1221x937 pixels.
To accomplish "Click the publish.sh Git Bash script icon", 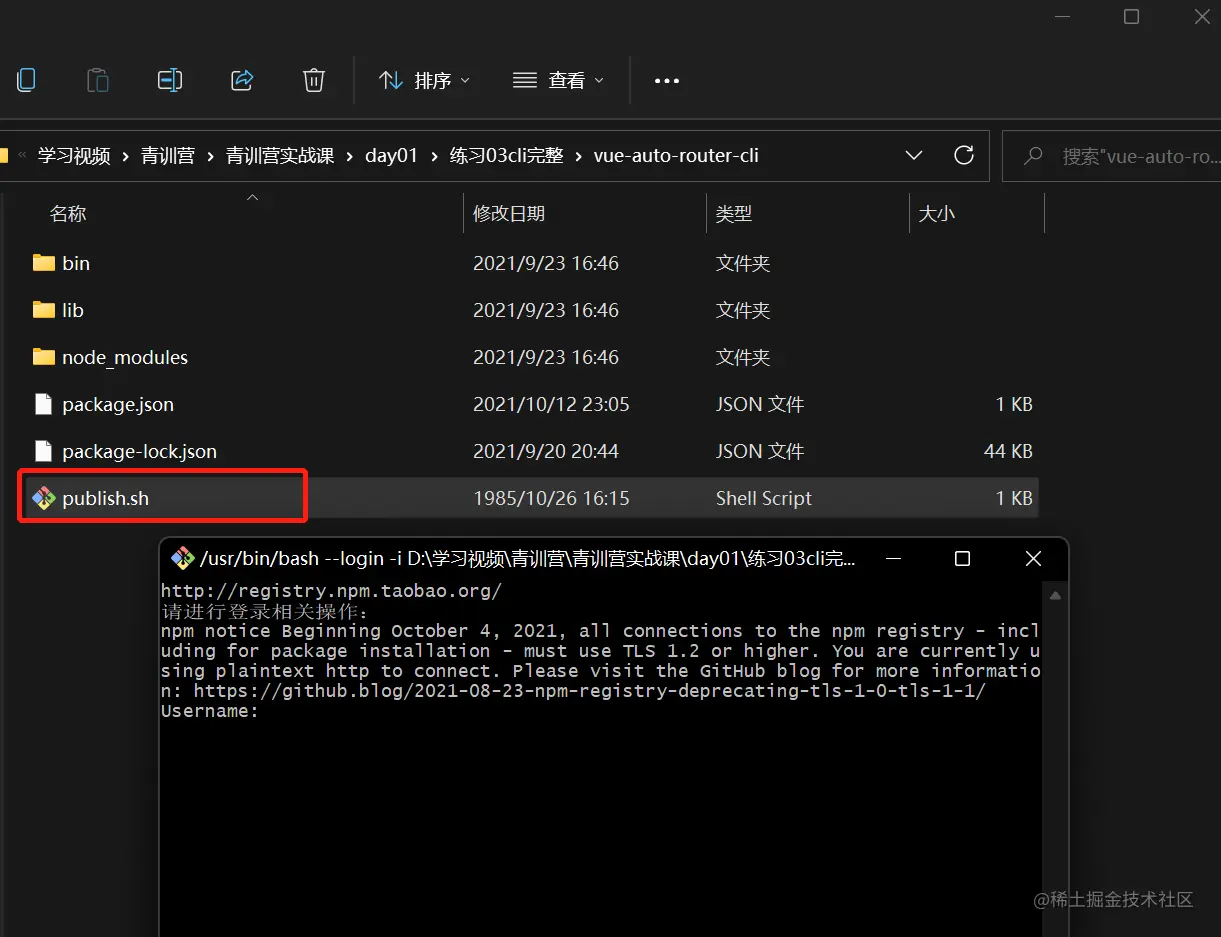I will click(x=43, y=498).
